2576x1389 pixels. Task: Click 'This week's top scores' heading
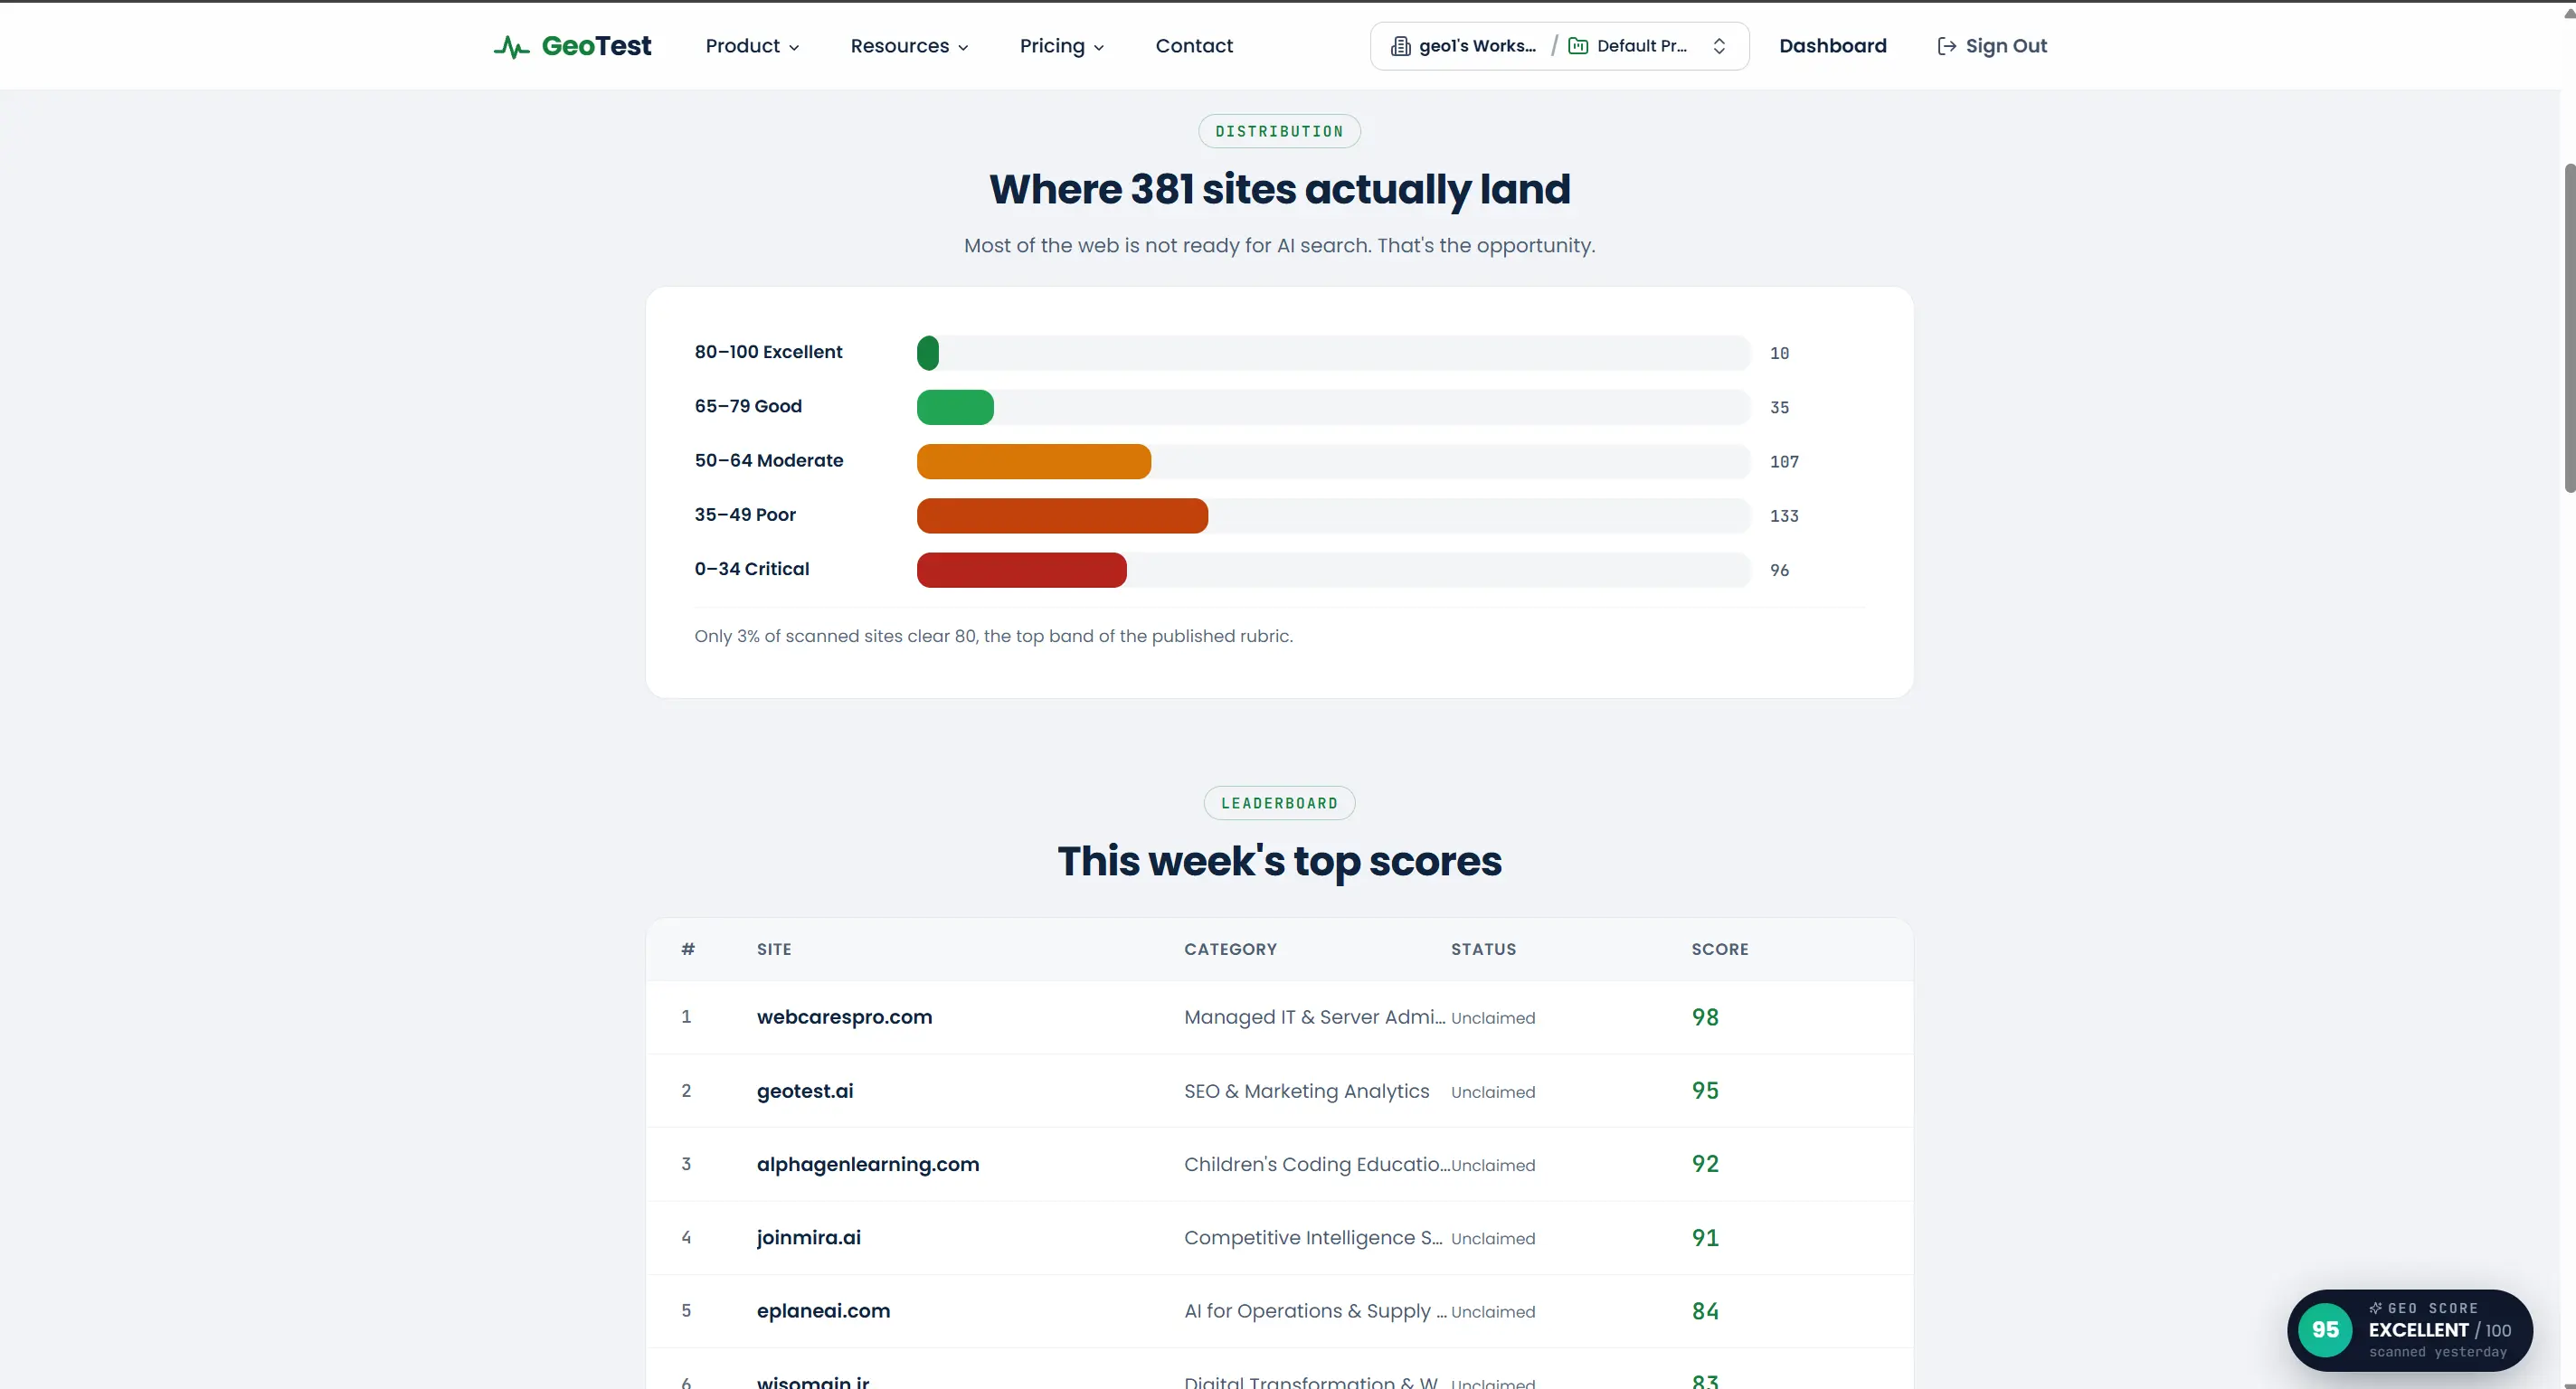tap(1279, 861)
